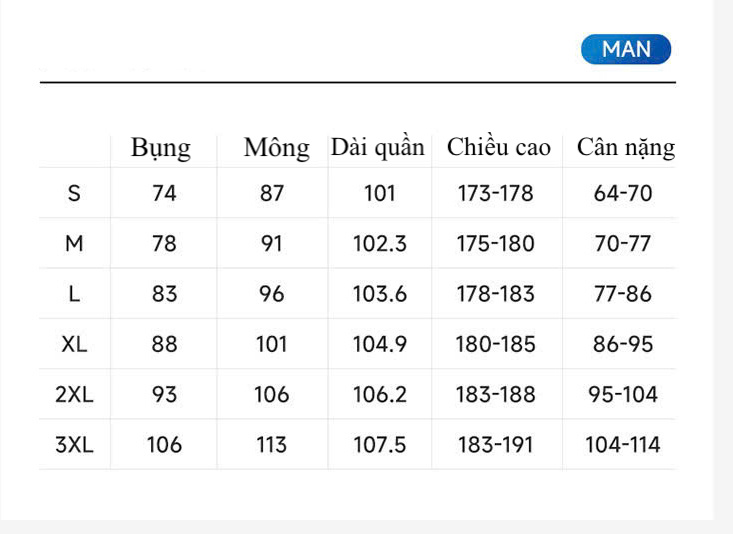This screenshot has width=733, height=534.
Task: Pick the 2XL size row label
Action: 74,395
